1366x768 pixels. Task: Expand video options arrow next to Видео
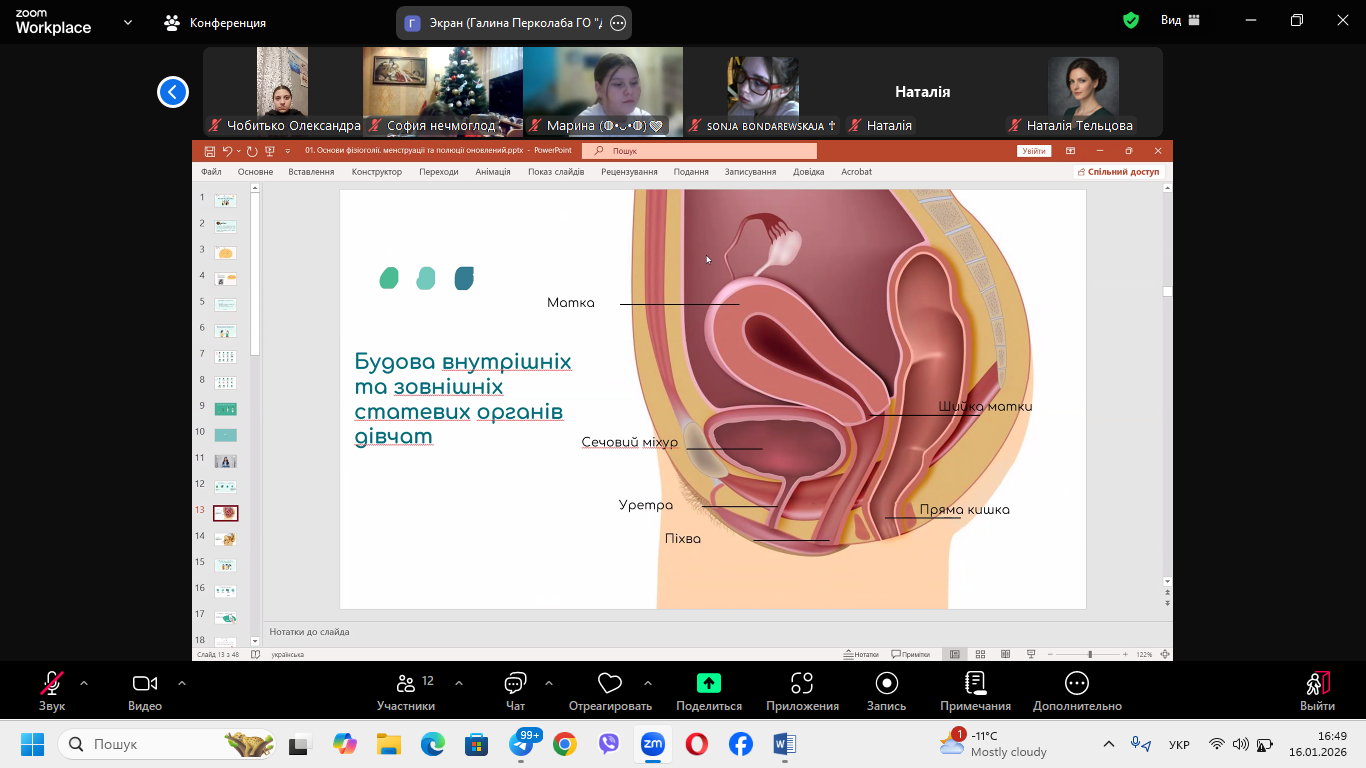tap(182, 683)
